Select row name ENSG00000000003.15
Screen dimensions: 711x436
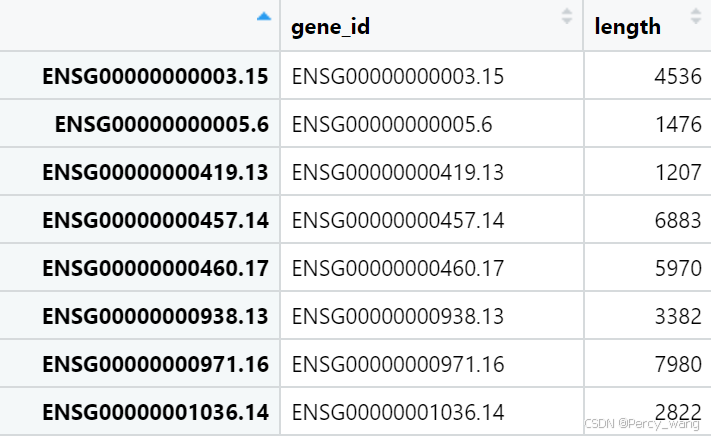point(156,76)
